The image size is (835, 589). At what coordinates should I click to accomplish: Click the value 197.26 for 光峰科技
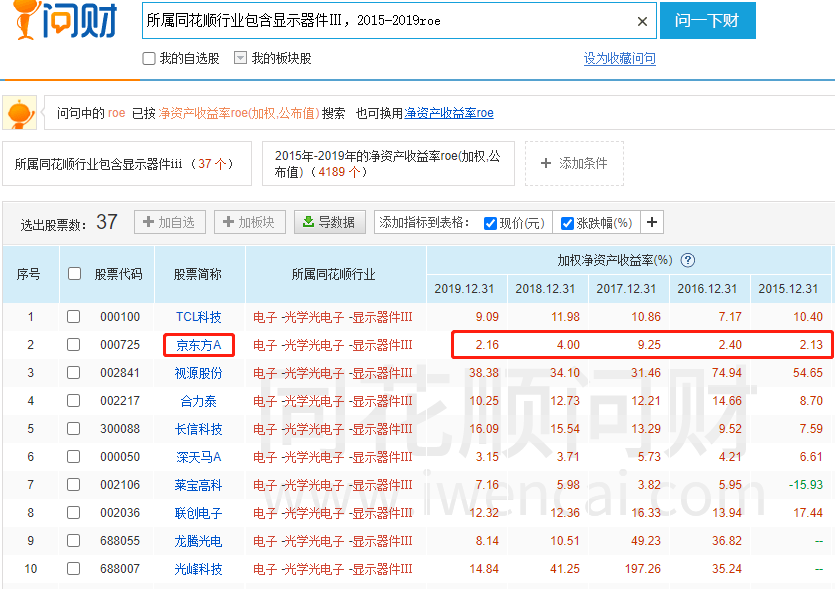pyautogui.click(x=642, y=569)
